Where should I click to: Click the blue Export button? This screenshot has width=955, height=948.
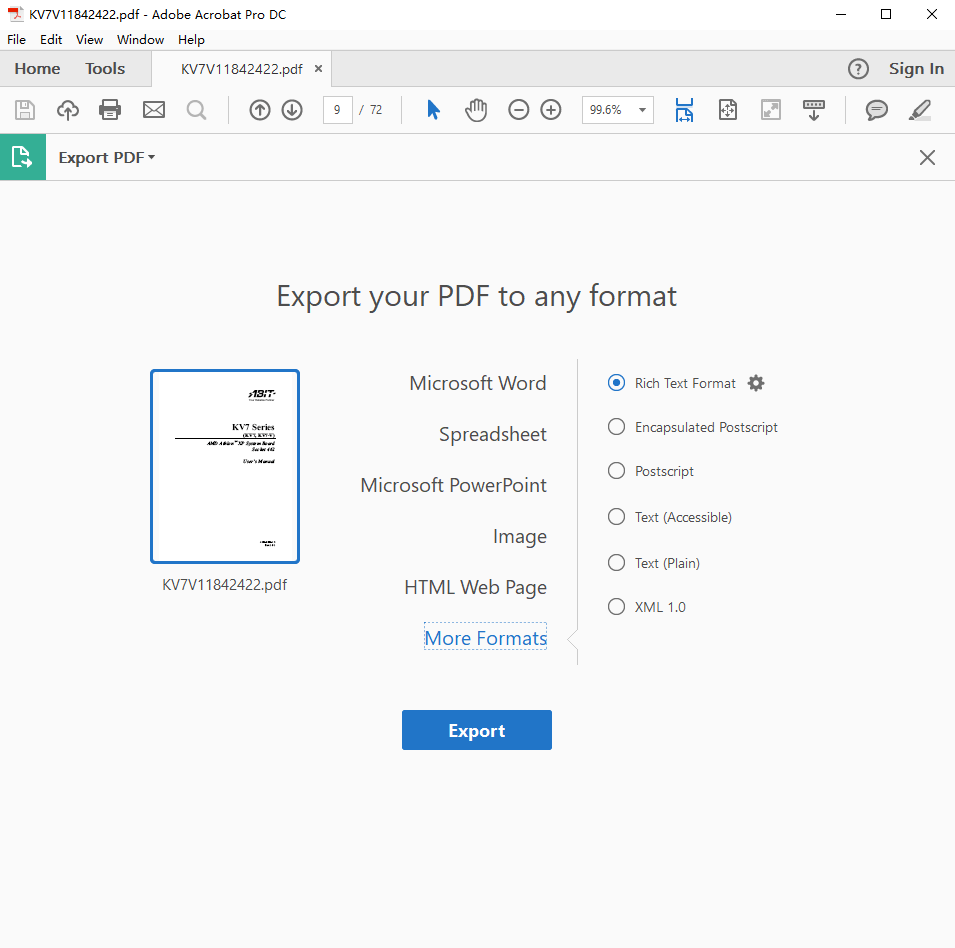476,730
